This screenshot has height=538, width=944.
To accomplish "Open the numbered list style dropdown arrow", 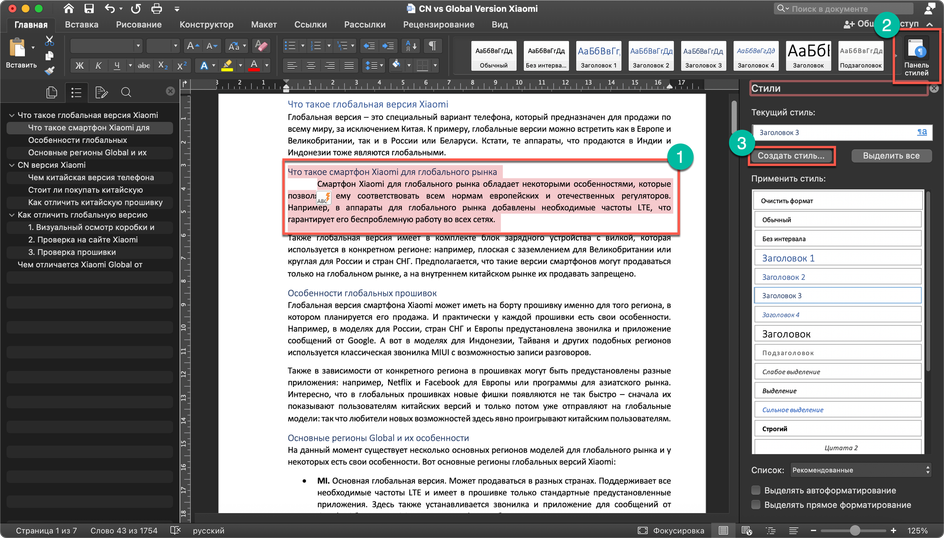I will (x=329, y=46).
